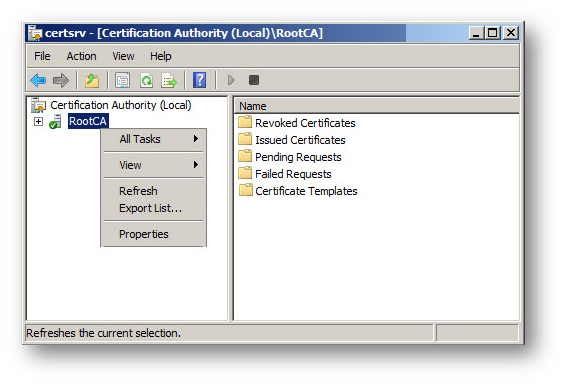Viewport: 567px width, 387px height.
Task: Click the Properties toolbar icon
Action: (x=123, y=80)
